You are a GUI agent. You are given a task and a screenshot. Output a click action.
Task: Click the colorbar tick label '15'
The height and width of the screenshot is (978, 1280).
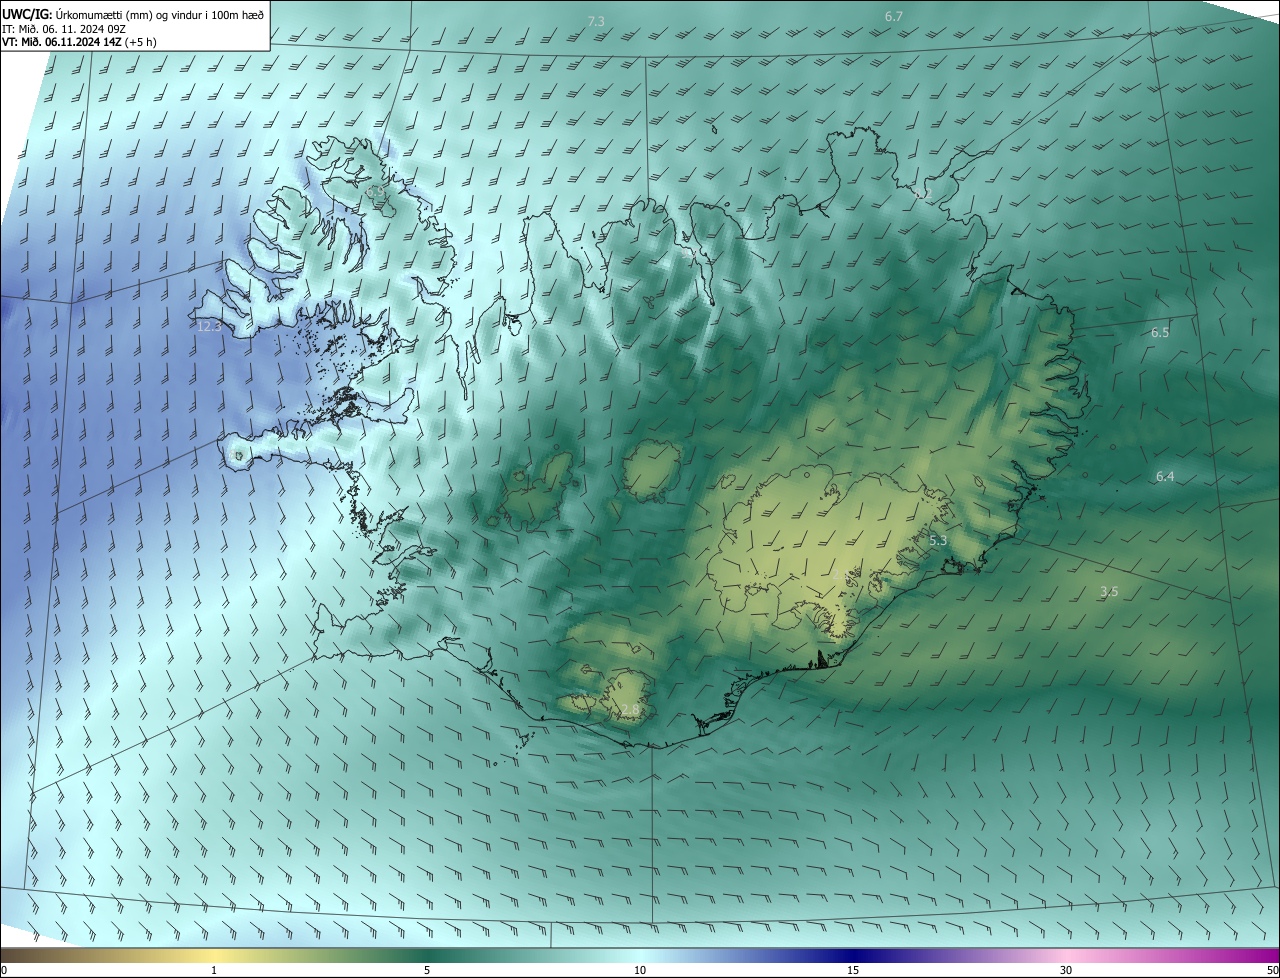tap(853, 970)
